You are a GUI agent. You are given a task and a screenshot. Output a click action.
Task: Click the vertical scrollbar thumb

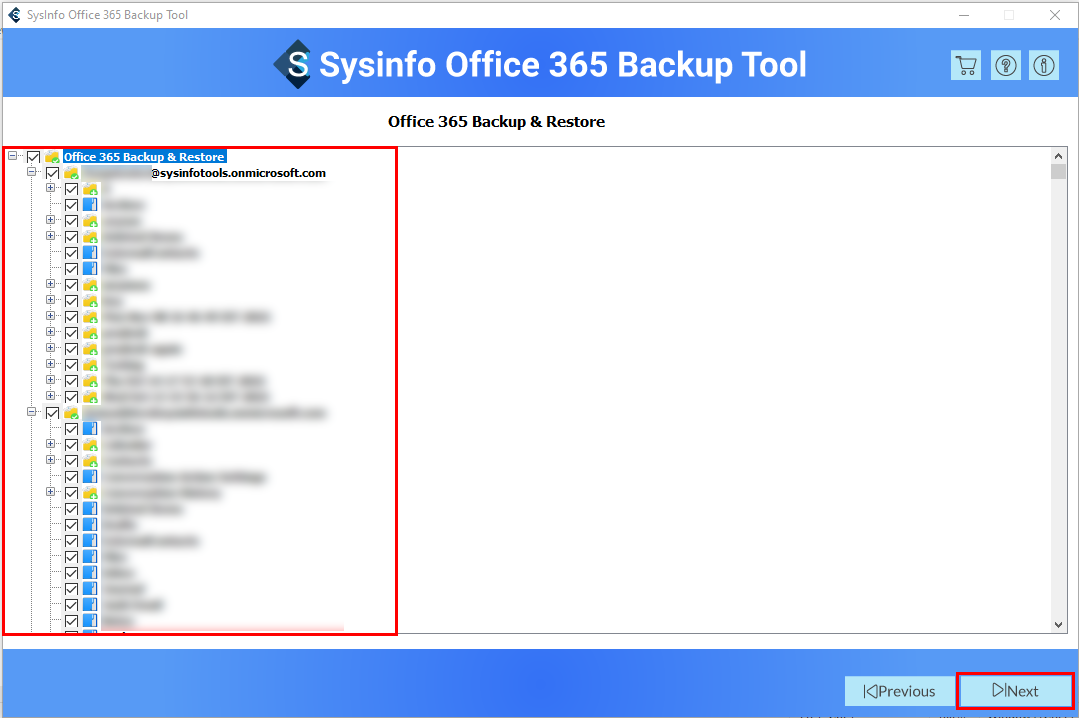(x=1059, y=172)
